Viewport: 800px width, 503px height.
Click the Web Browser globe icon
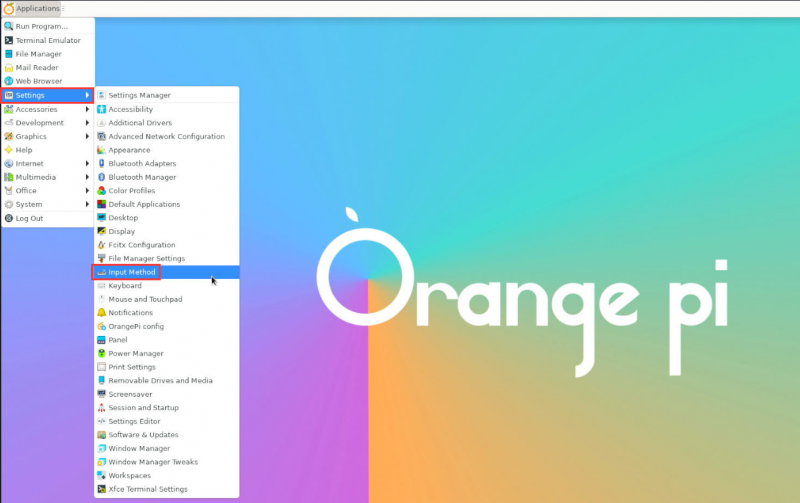pyautogui.click(x=9, y=81)
